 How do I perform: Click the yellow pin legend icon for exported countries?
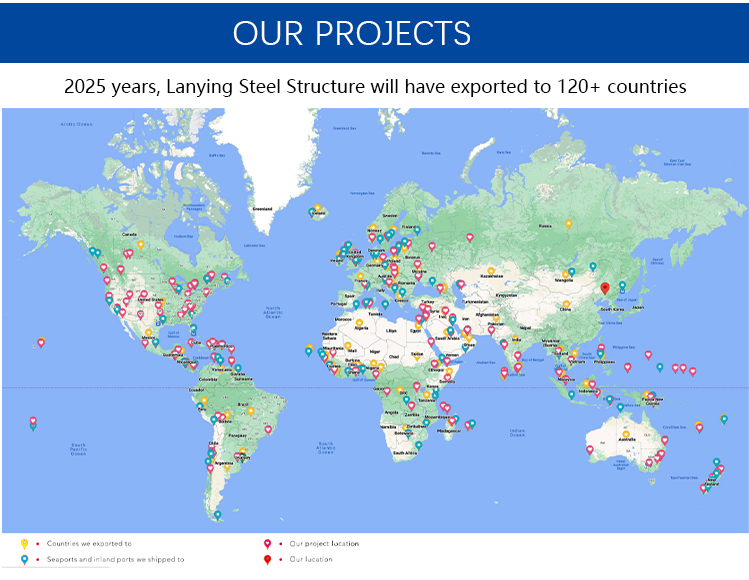pos(25,544)
